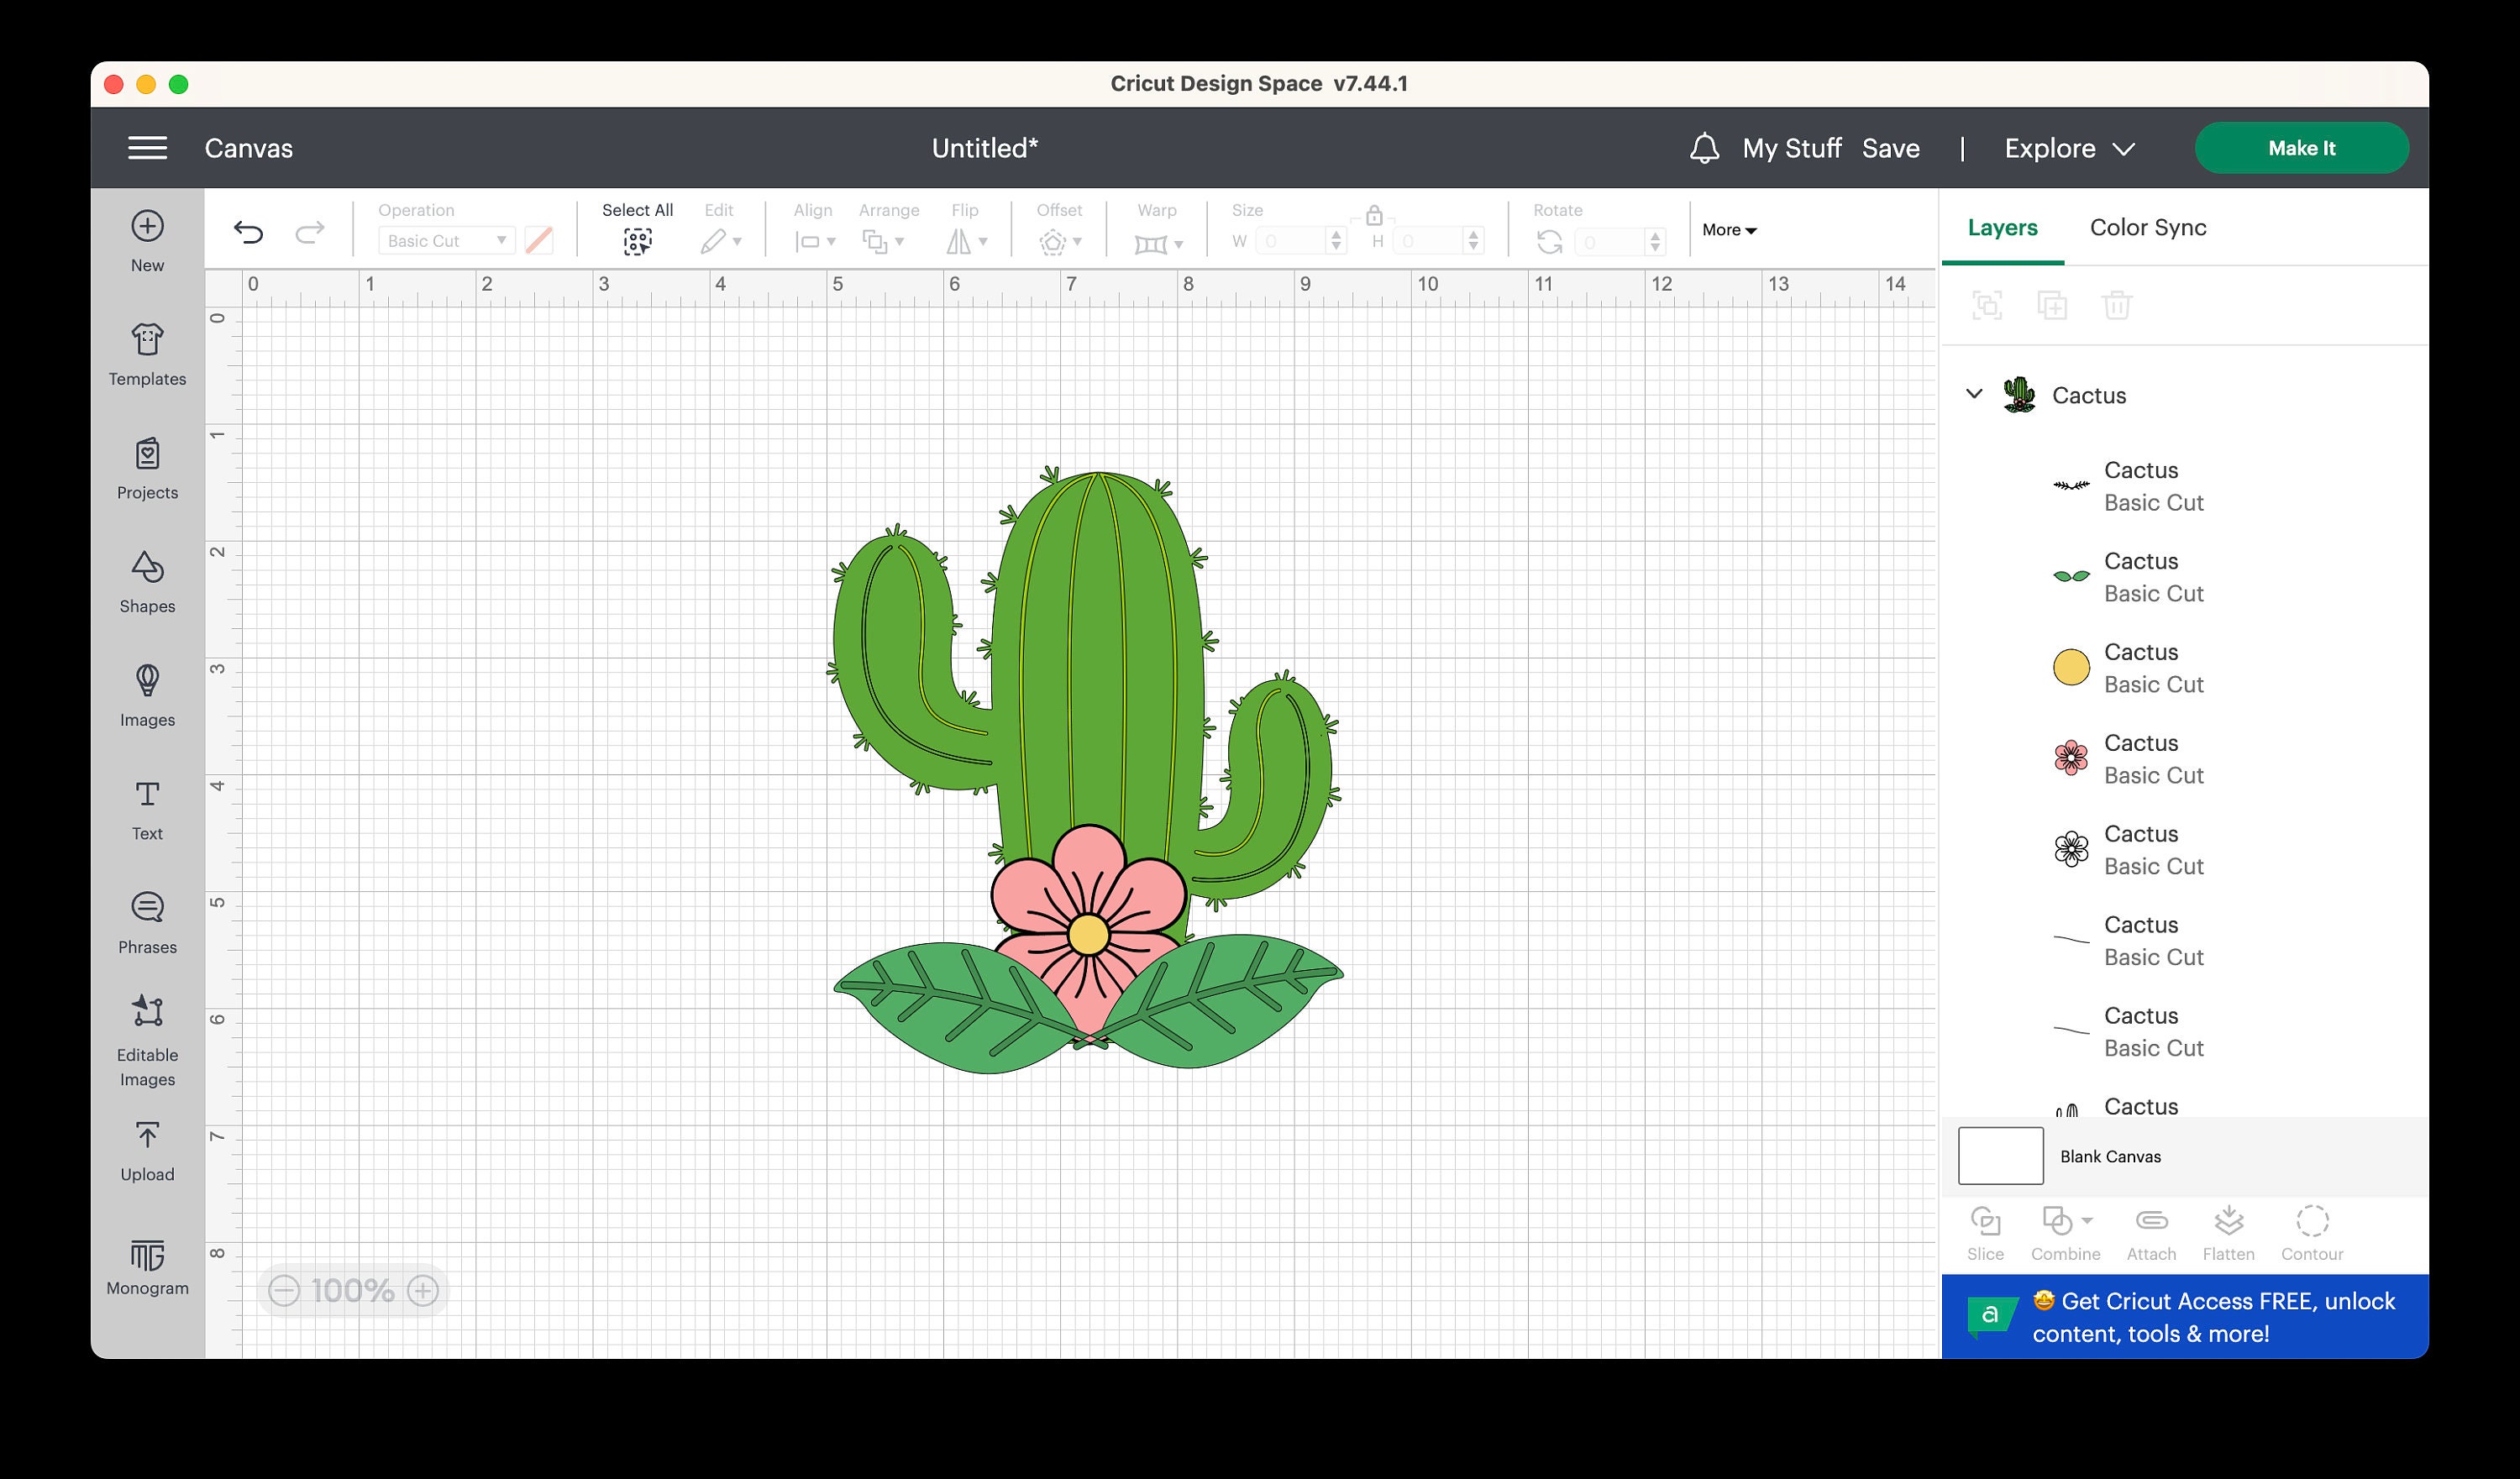Viewport: 2520px width, 1479px height.
Task: Open the Operation dropdown showing Basic Cut
Action: (x=445, y=240)
